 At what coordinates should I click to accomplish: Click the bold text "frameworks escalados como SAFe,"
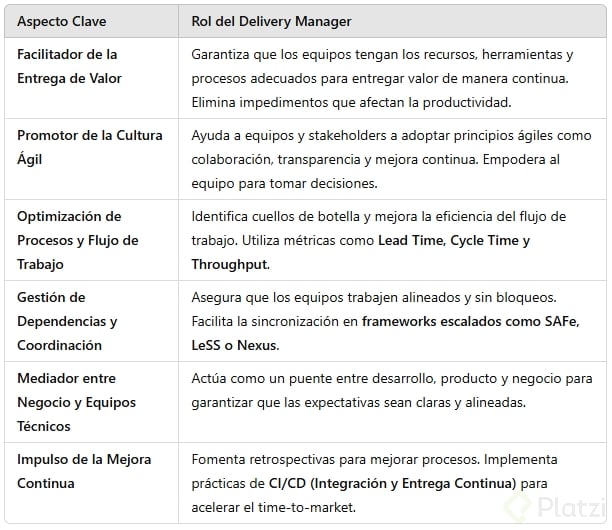(470, 322)
